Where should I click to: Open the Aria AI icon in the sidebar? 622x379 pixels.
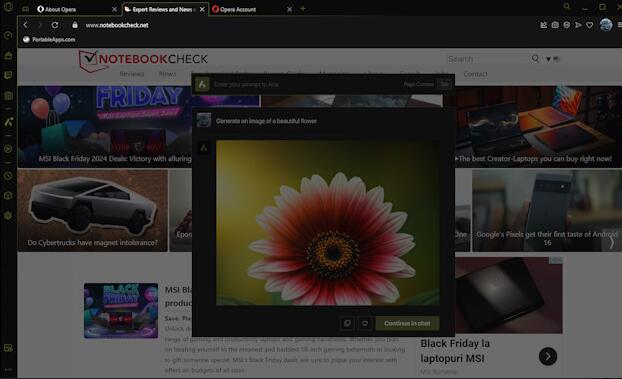(x=8, y=122)
